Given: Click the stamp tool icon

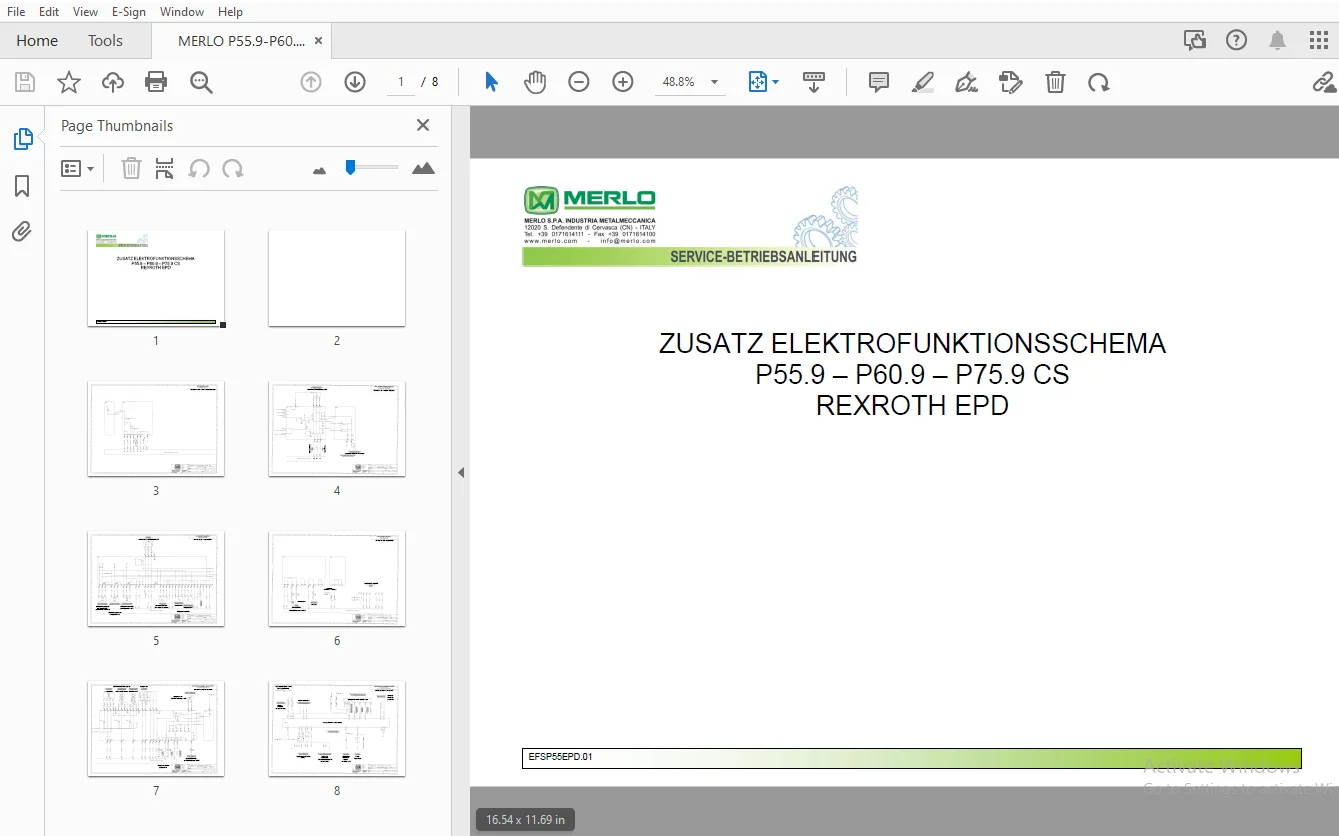Looking at the screenshot, I should click(1011, 82).
